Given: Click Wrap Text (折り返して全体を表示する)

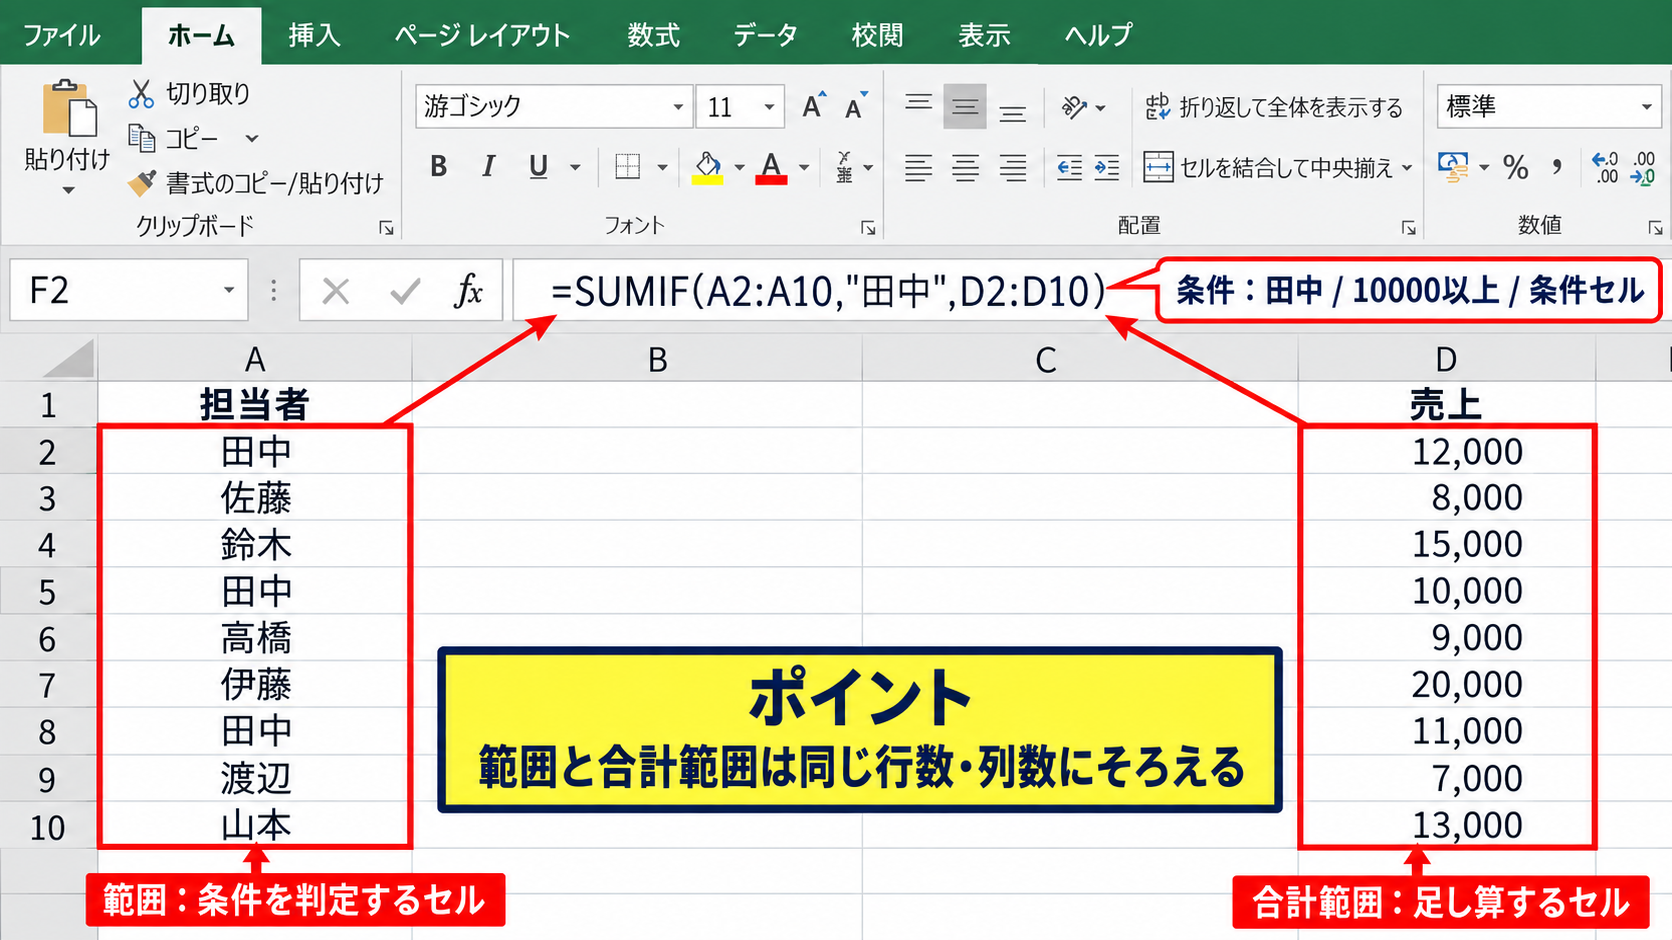Looking at the screenshot, I should [1274, 107].
